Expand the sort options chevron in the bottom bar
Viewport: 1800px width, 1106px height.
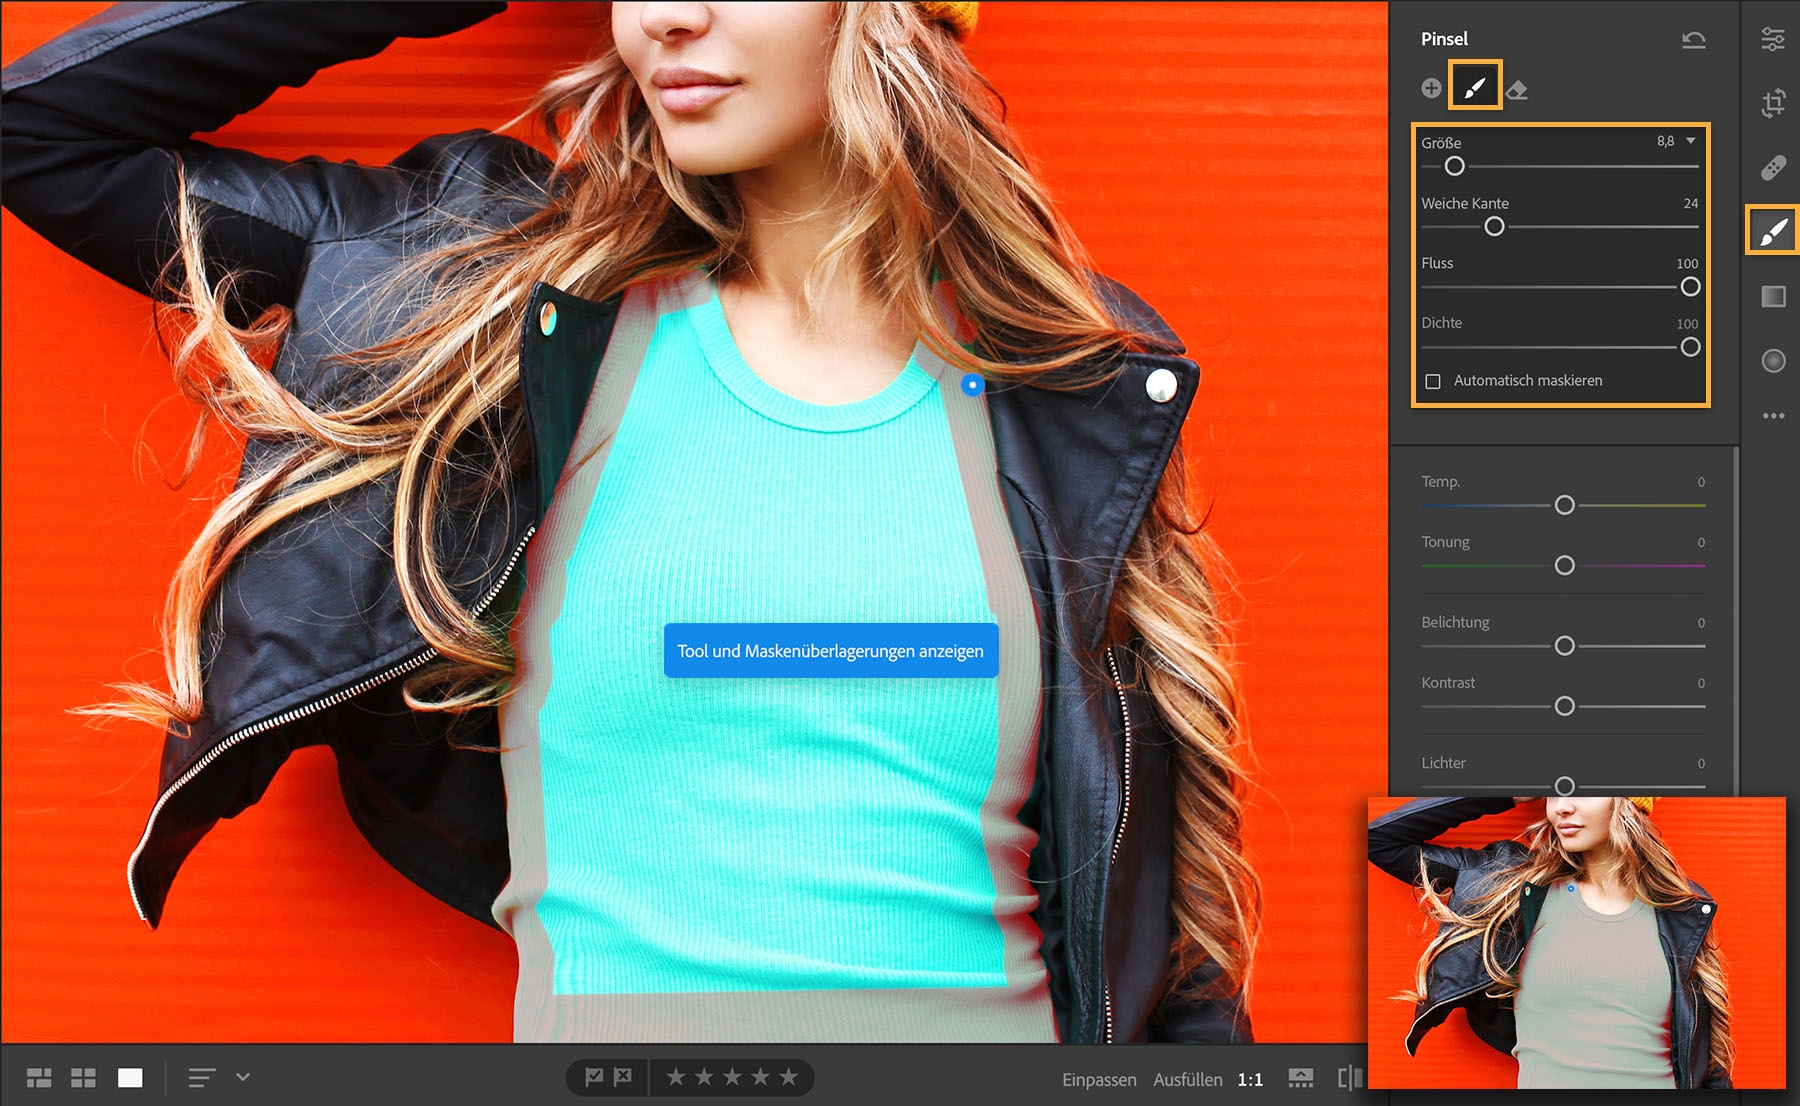(243, 1077)
